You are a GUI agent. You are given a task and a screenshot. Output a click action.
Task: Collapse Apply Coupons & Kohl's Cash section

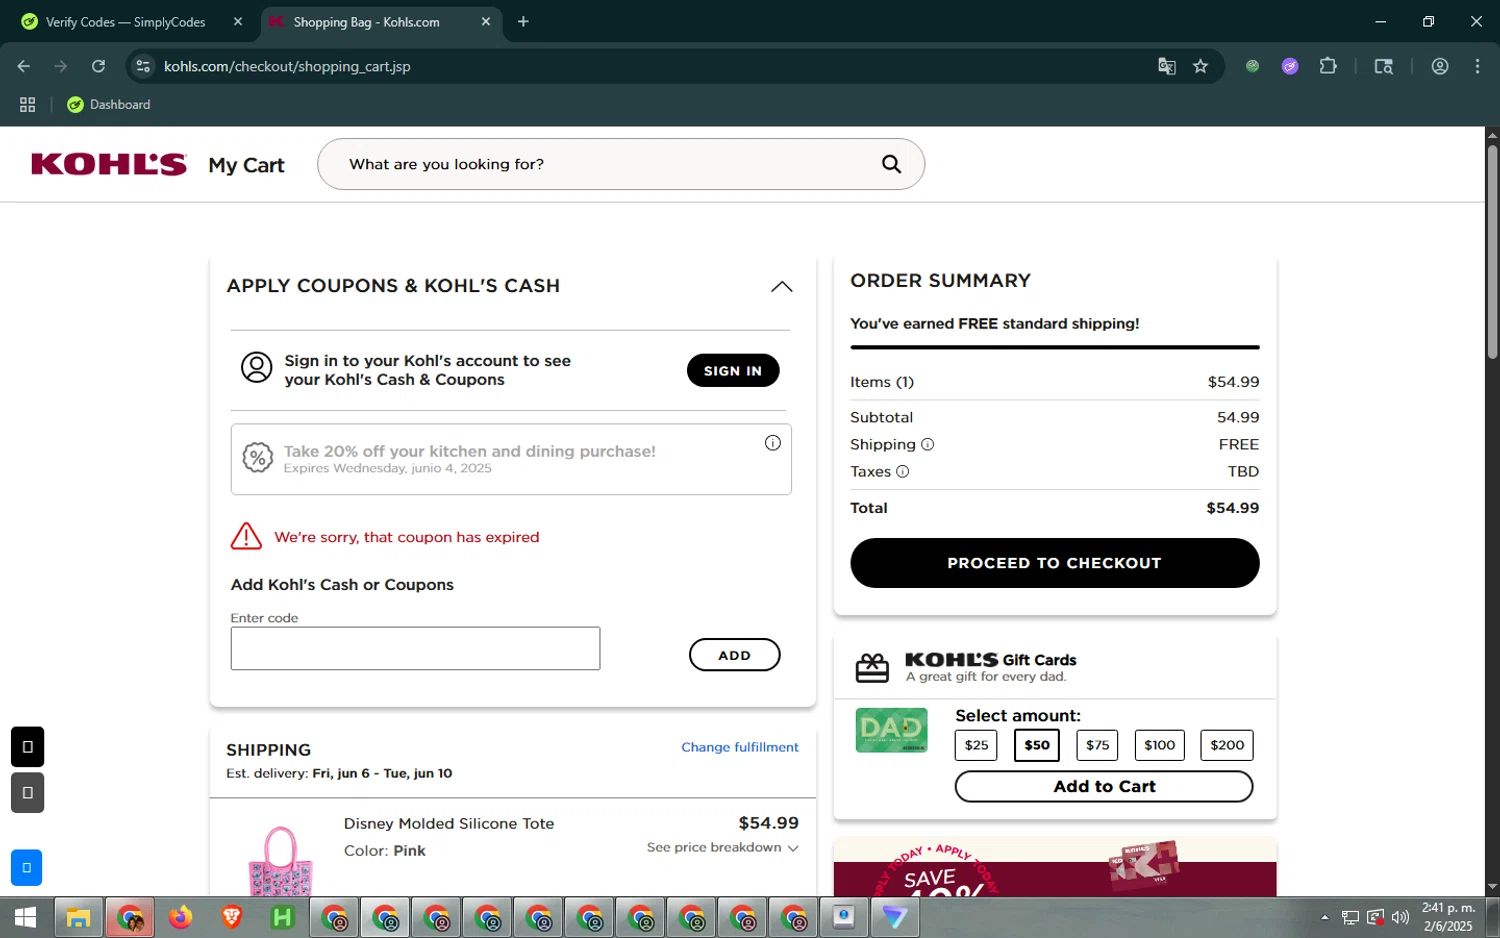pyautogui.click(x=781, y=287)
